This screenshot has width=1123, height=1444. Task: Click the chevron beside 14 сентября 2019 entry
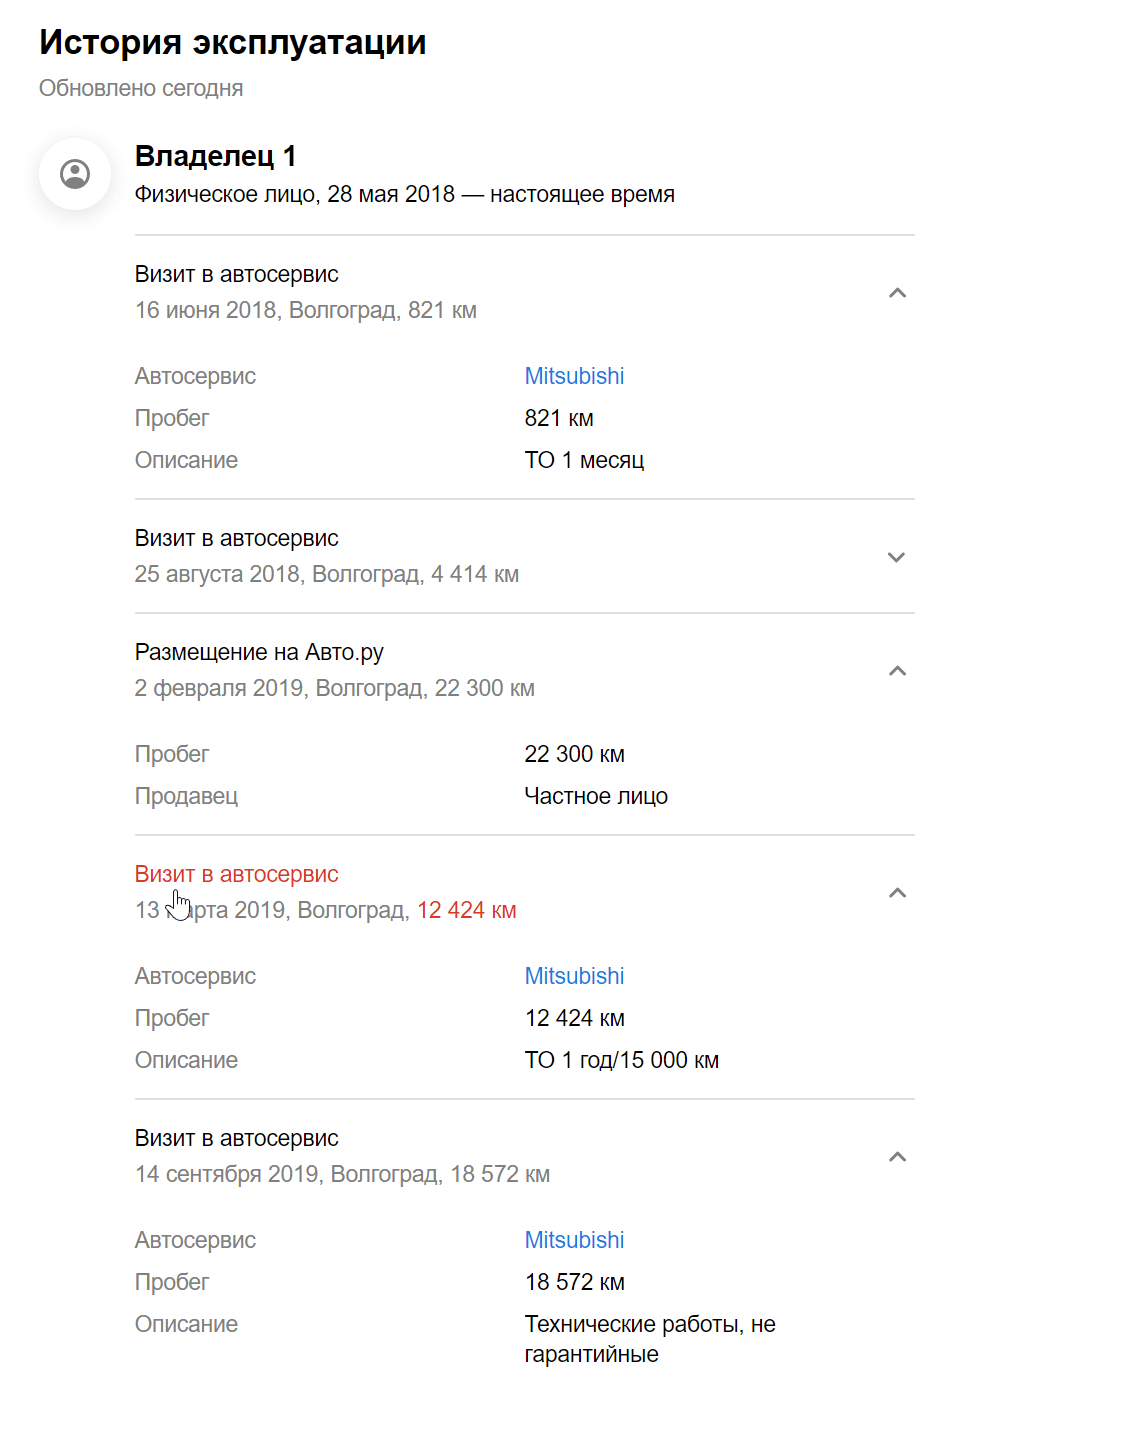click(898, 1157)
